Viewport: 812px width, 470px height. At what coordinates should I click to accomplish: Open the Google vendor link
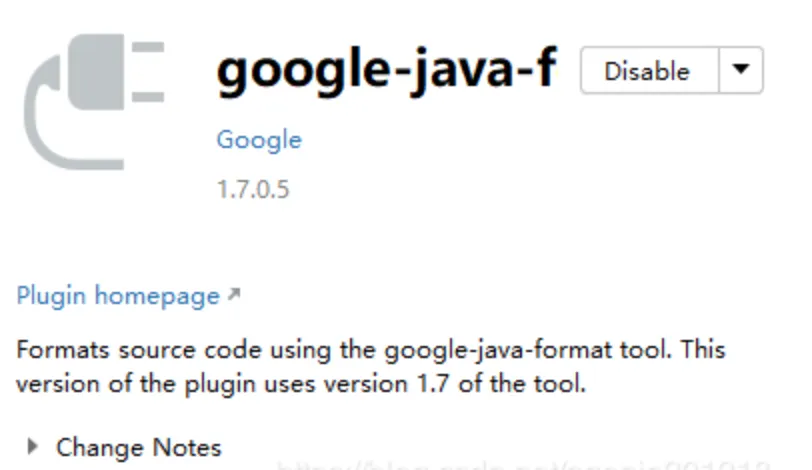(x=259, y=140)
